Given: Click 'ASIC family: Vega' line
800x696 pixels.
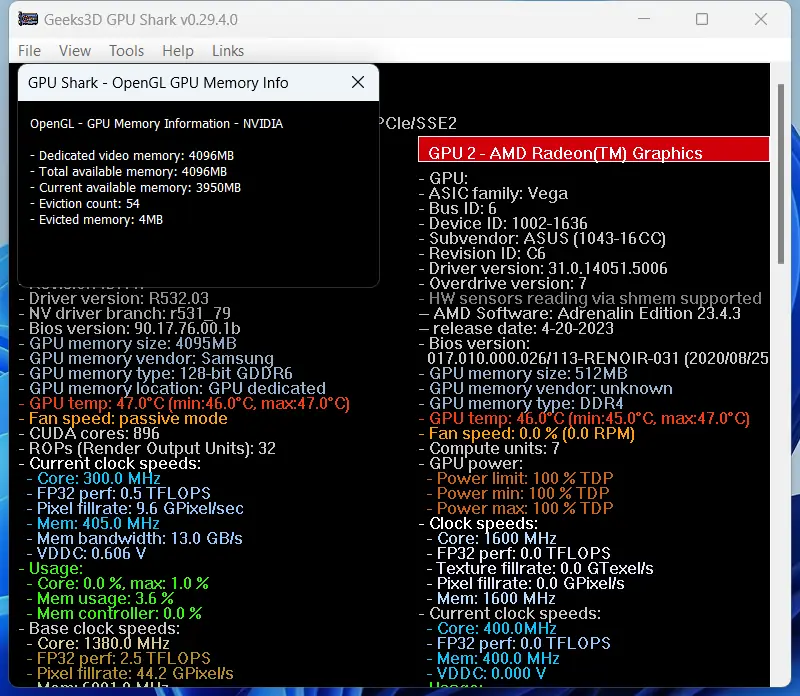Looking at the screenshot, I should 493,193.
